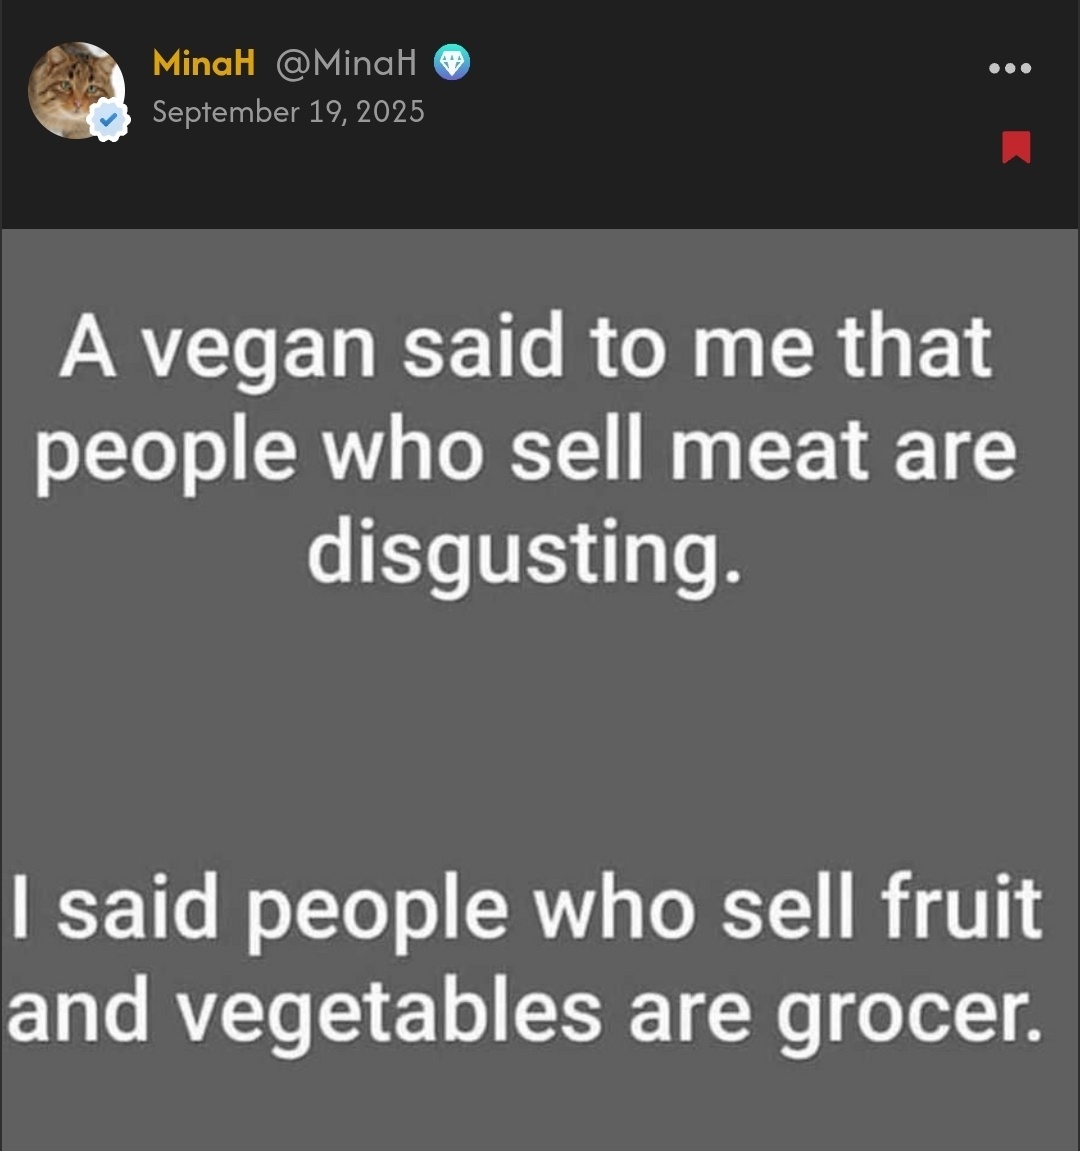The height and width of the screenshot is (1151, 1080).
Task: Click the blue verified checkmark badge
Action: point(109,118)
